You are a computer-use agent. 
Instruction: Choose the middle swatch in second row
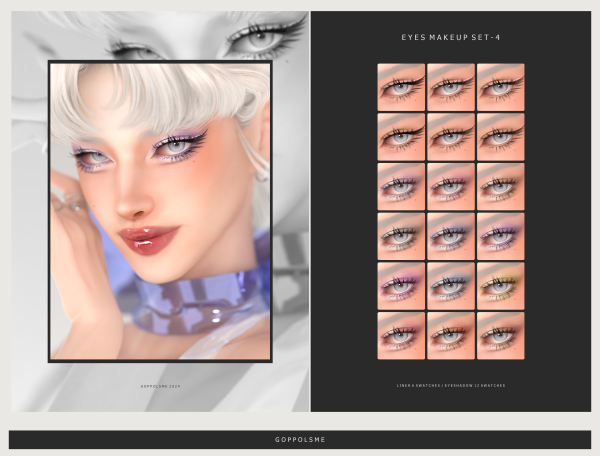451,136
